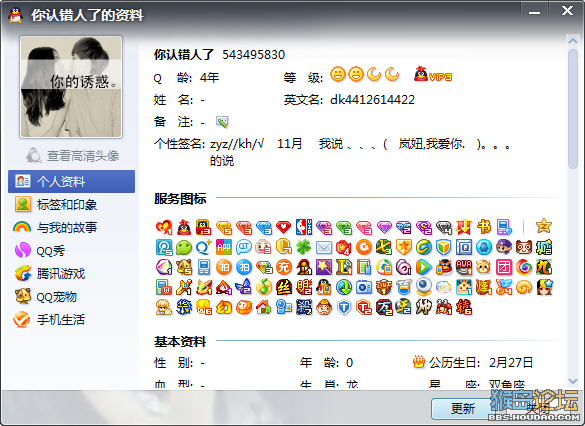The image size is (585, 426).
Task: Click the blue shield T icon
Action: click(344, 307)
